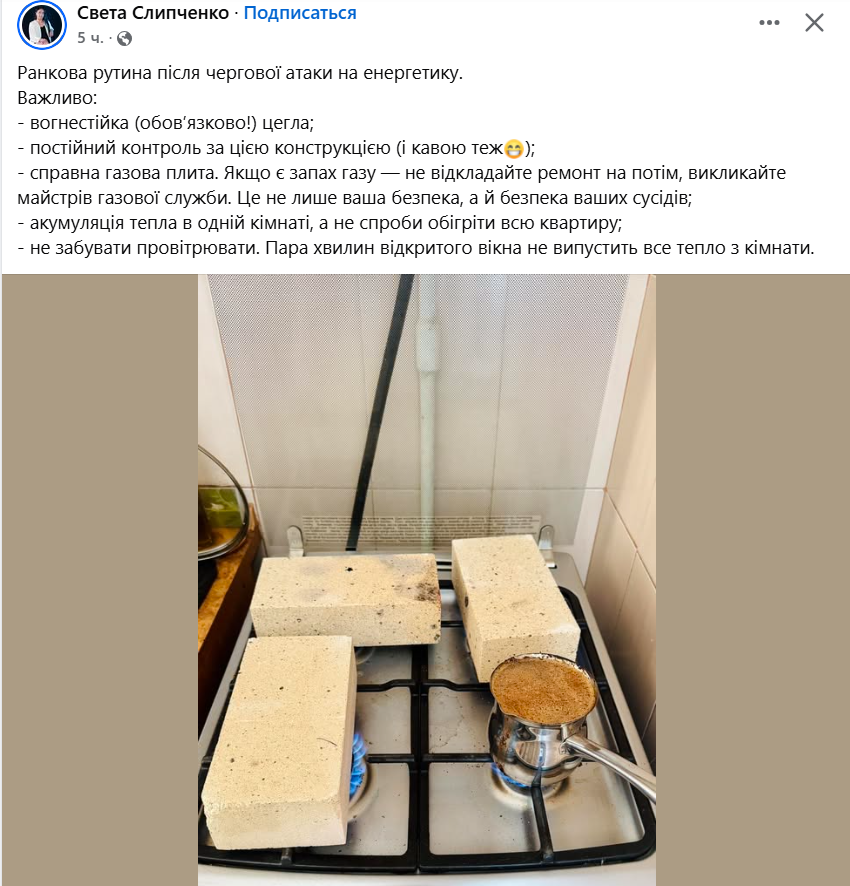Open the stove photo in full view

click(x=427, y=580)
